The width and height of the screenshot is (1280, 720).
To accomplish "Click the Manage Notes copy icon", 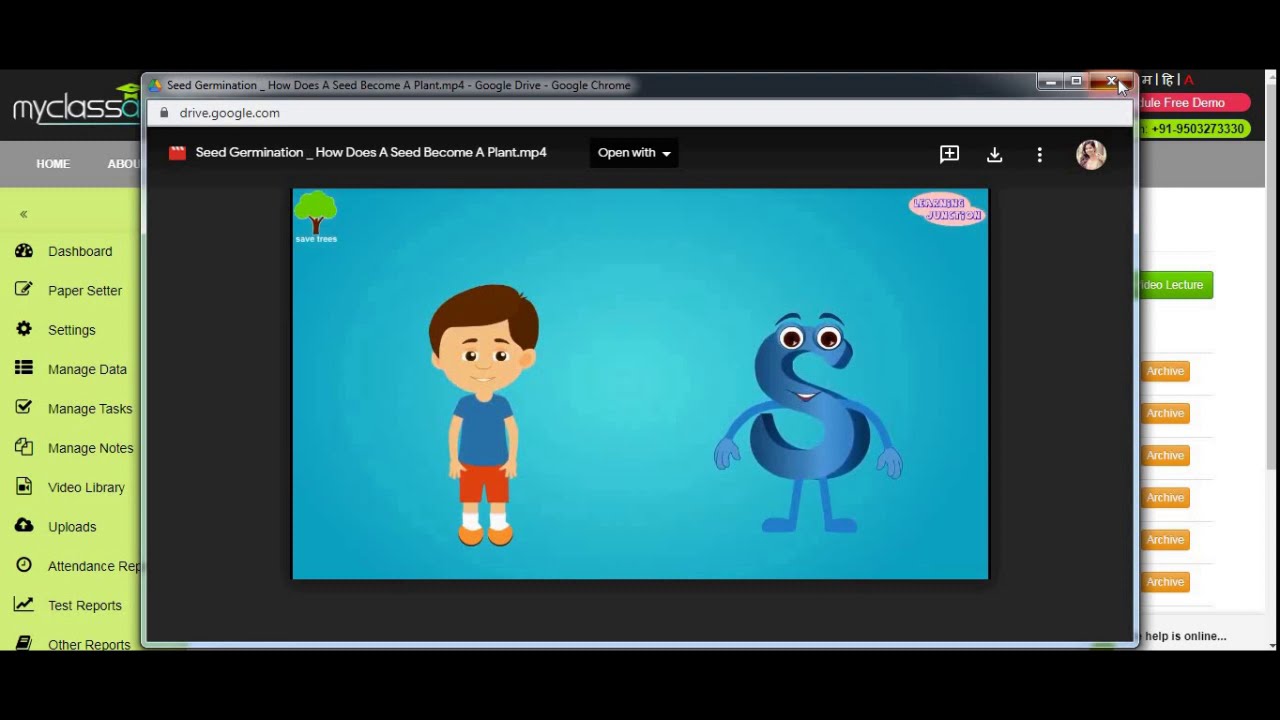I will pyautogui.click(x=24, y=447).
